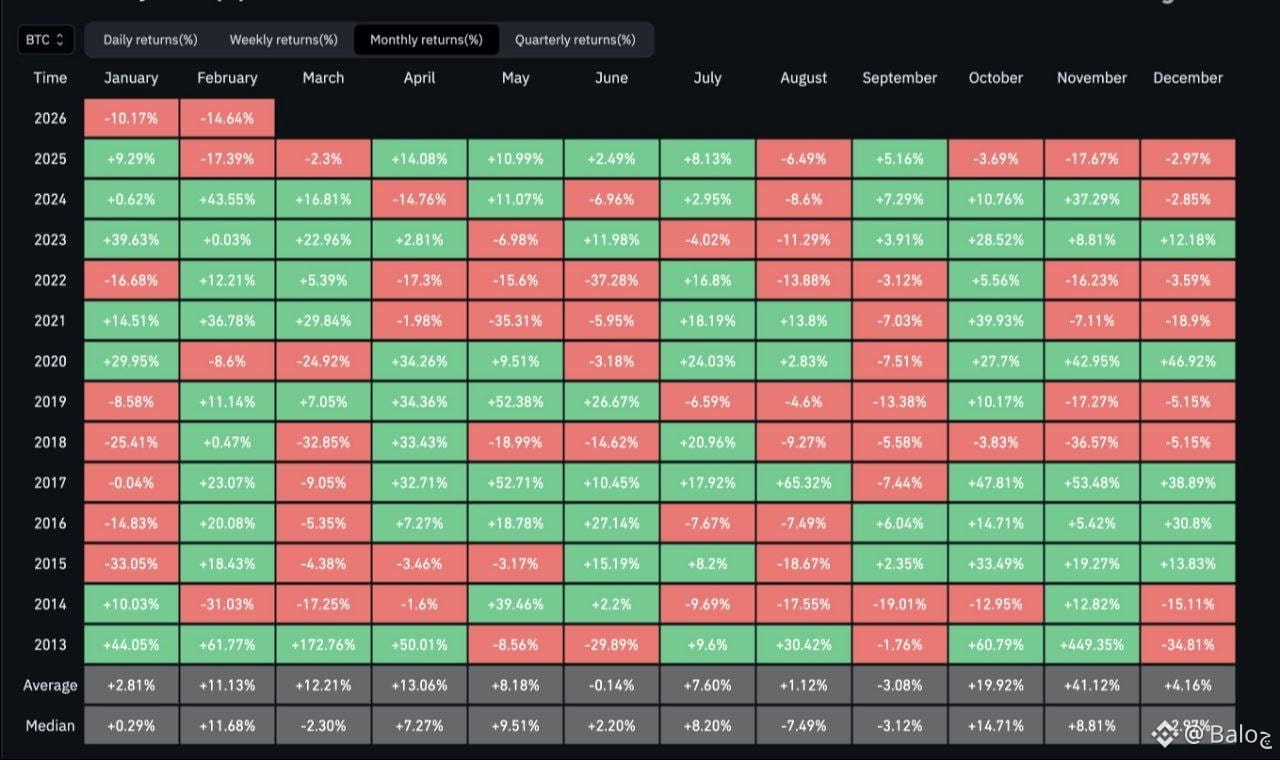This screenshot has height=760, width=1280.
Task: Select the 2021 row label
Action: (50, 321)
